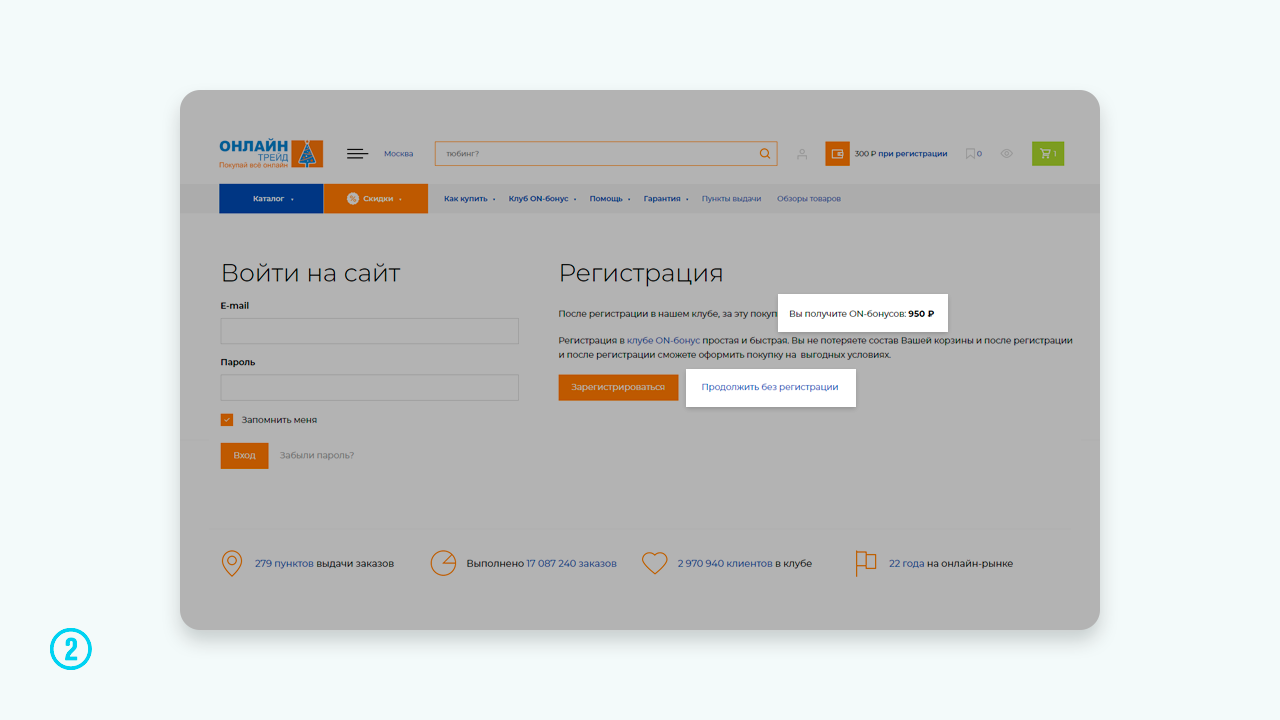Screen dimensions: 1280x720
Task: Open Пункты выдачи menu item
Action: click(731, 198)
